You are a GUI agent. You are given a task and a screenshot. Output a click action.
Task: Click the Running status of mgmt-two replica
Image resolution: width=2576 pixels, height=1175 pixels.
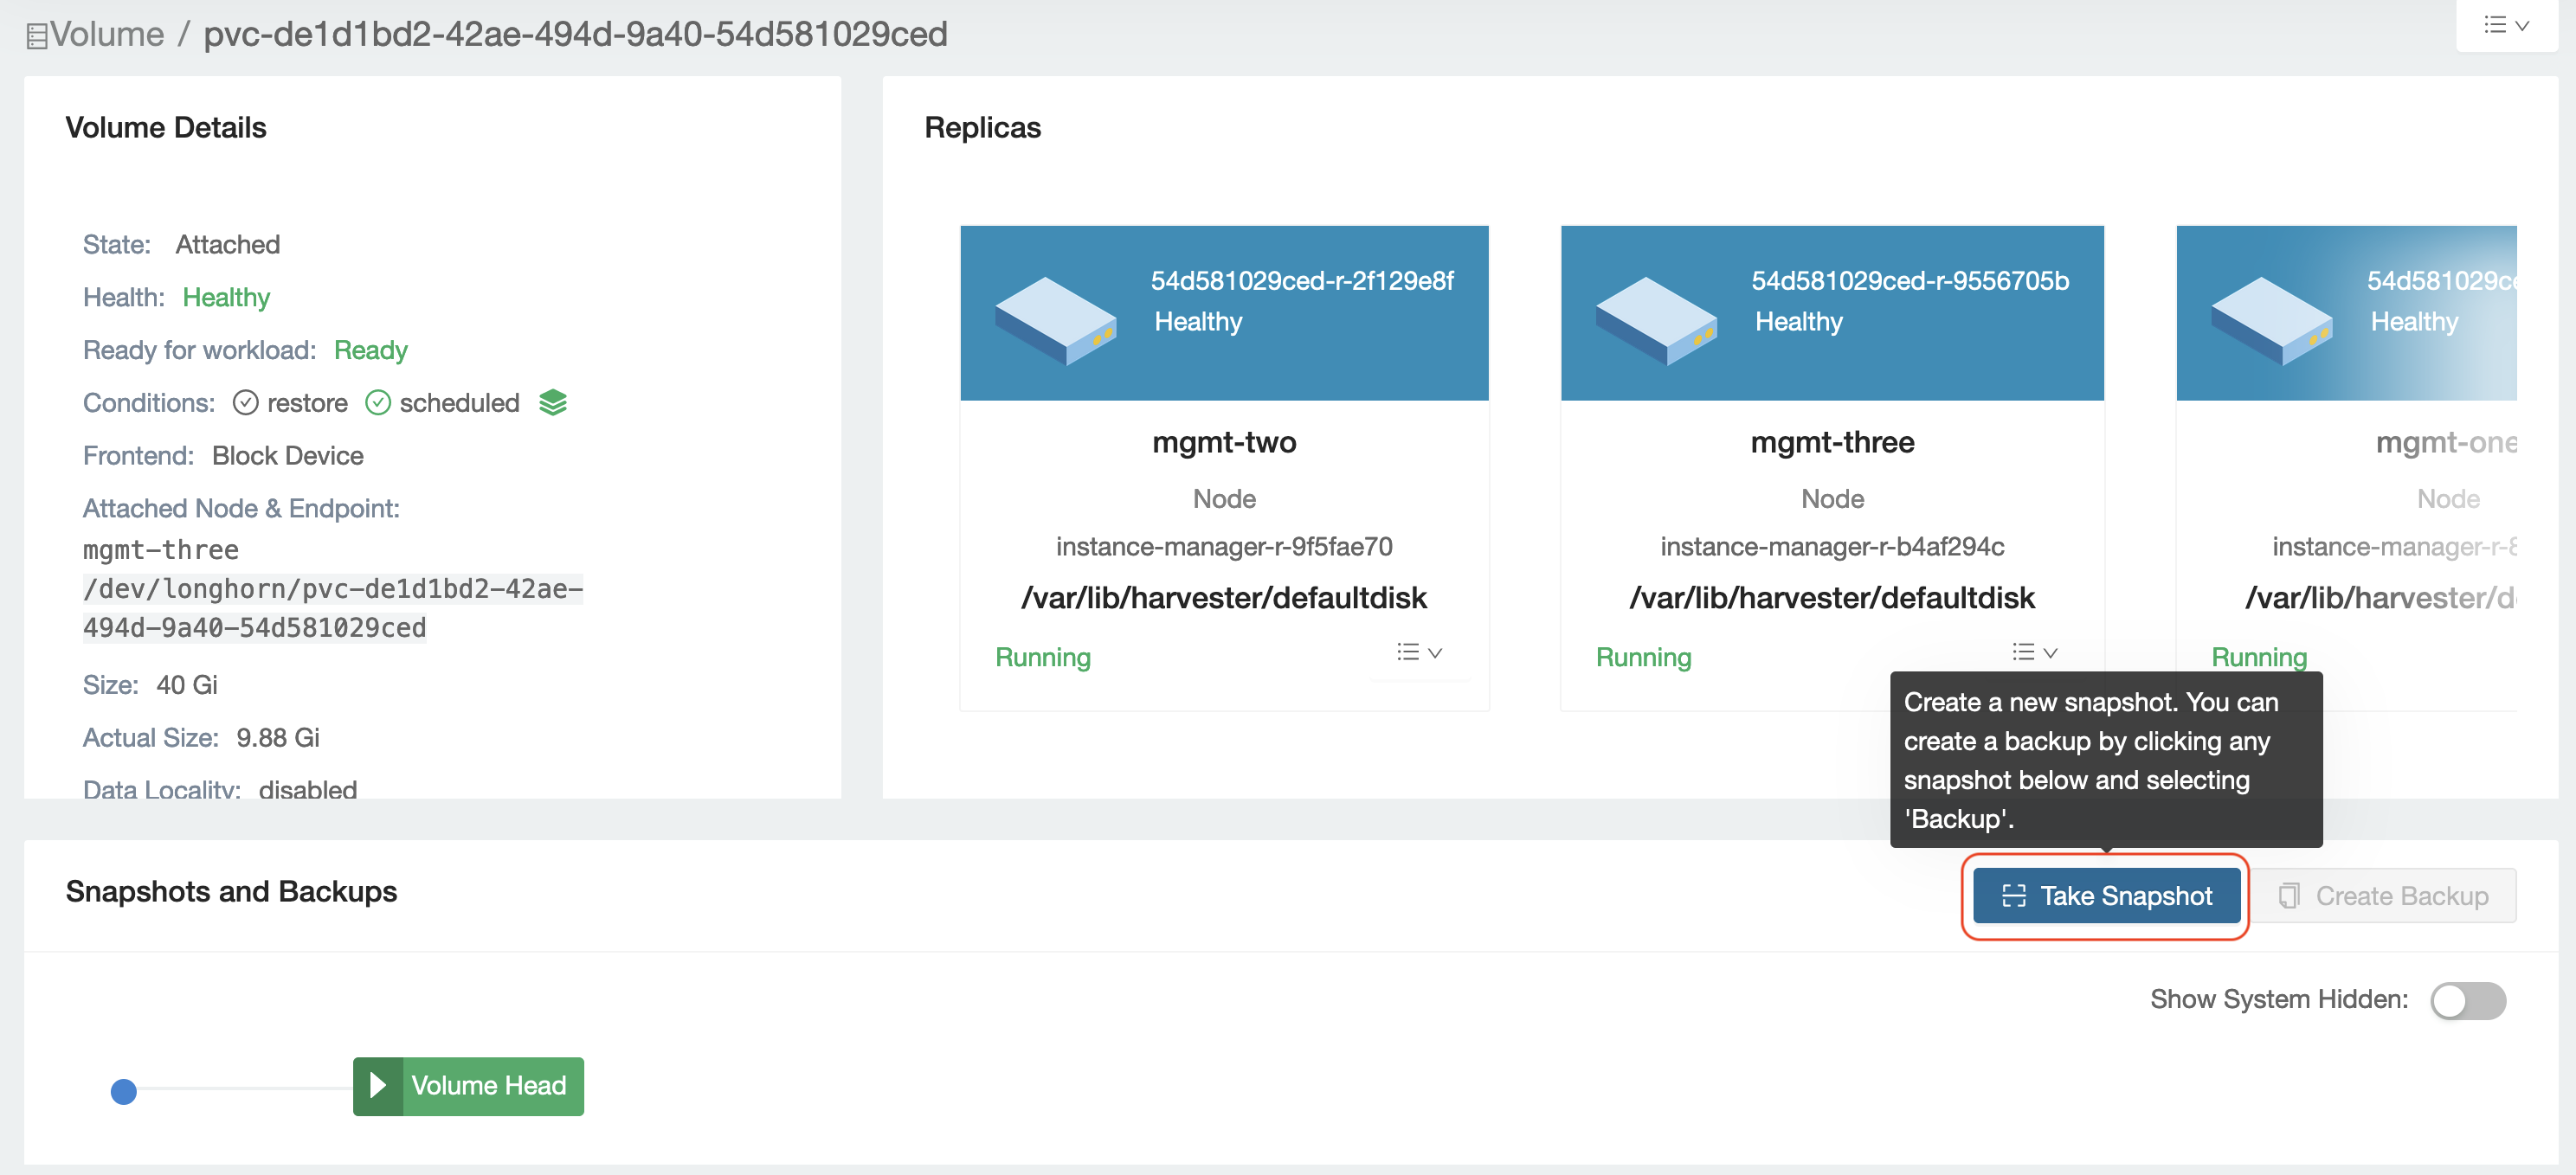(1043, 657)
